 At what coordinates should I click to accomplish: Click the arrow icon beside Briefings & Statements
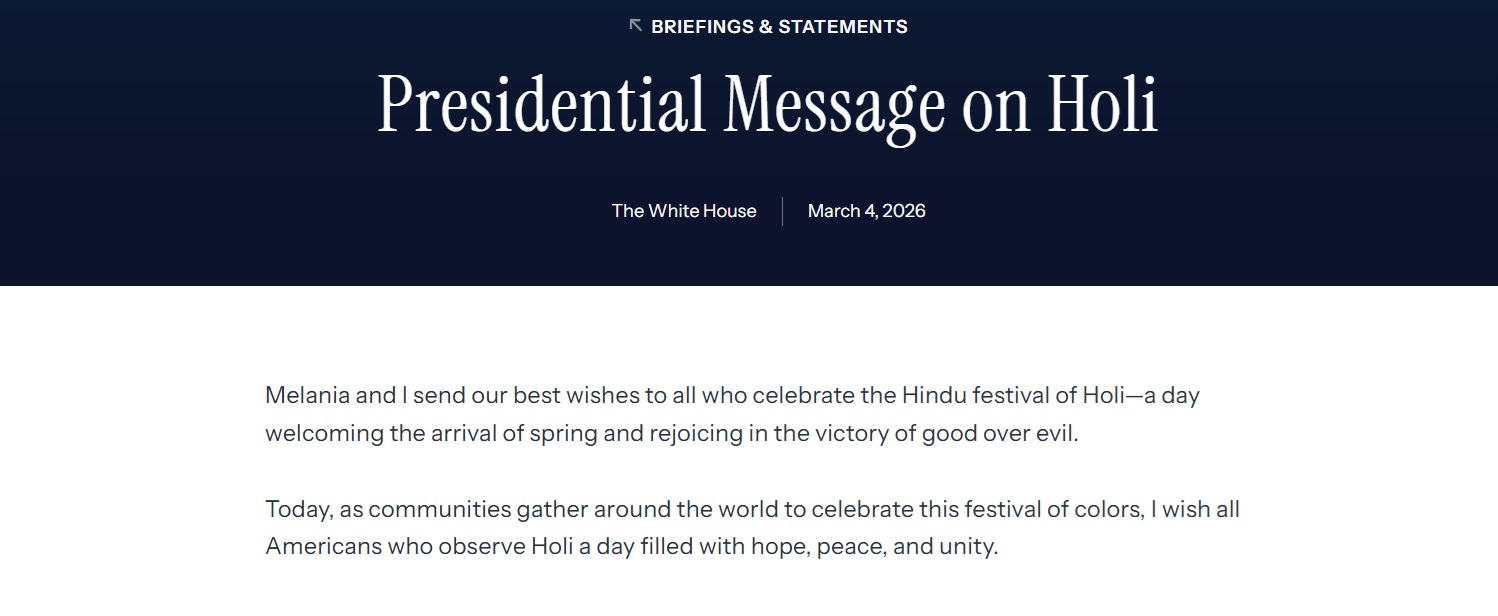pyautogui.click(x=635, y=26)
